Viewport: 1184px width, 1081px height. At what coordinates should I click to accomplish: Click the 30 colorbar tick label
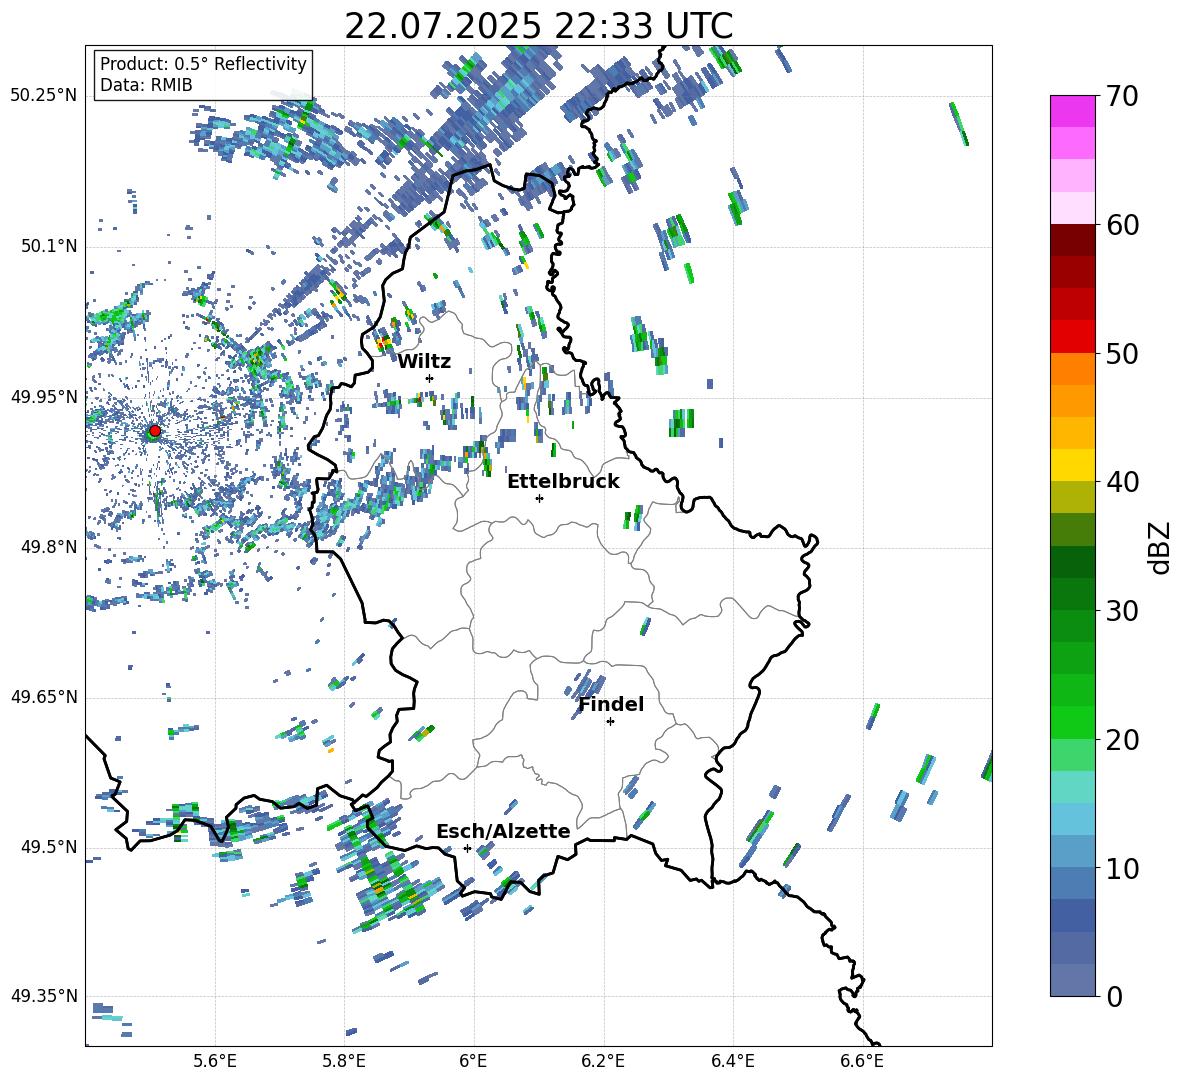(x=1122, y=611)
